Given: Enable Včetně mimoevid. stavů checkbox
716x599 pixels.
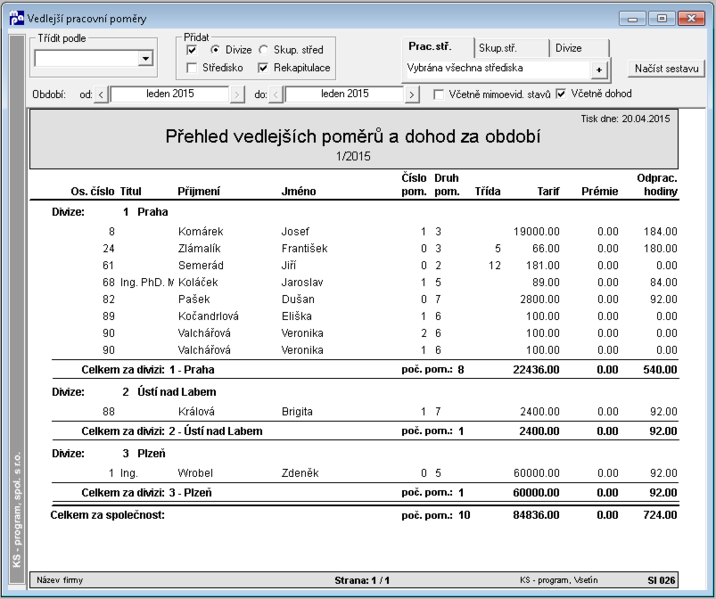Looking at the screenshot, I should (x=438, y=95).
